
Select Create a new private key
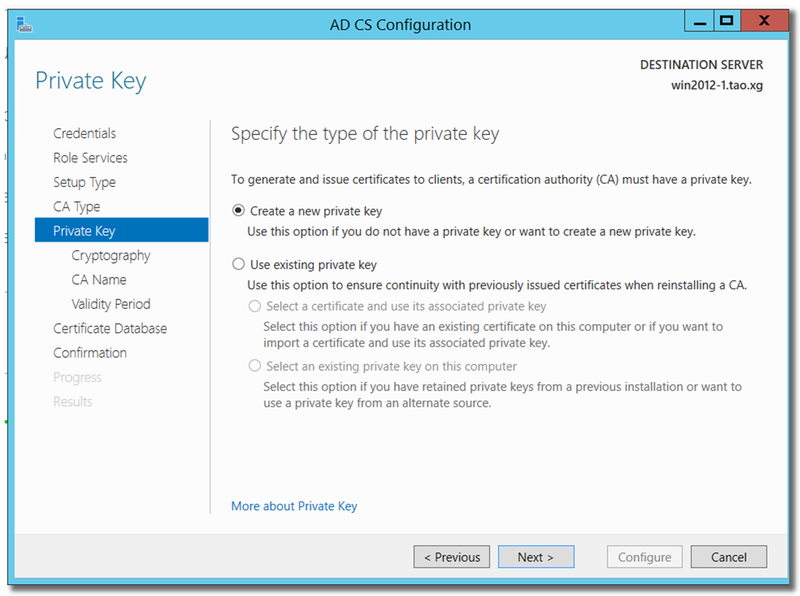[x=238, y=211]
